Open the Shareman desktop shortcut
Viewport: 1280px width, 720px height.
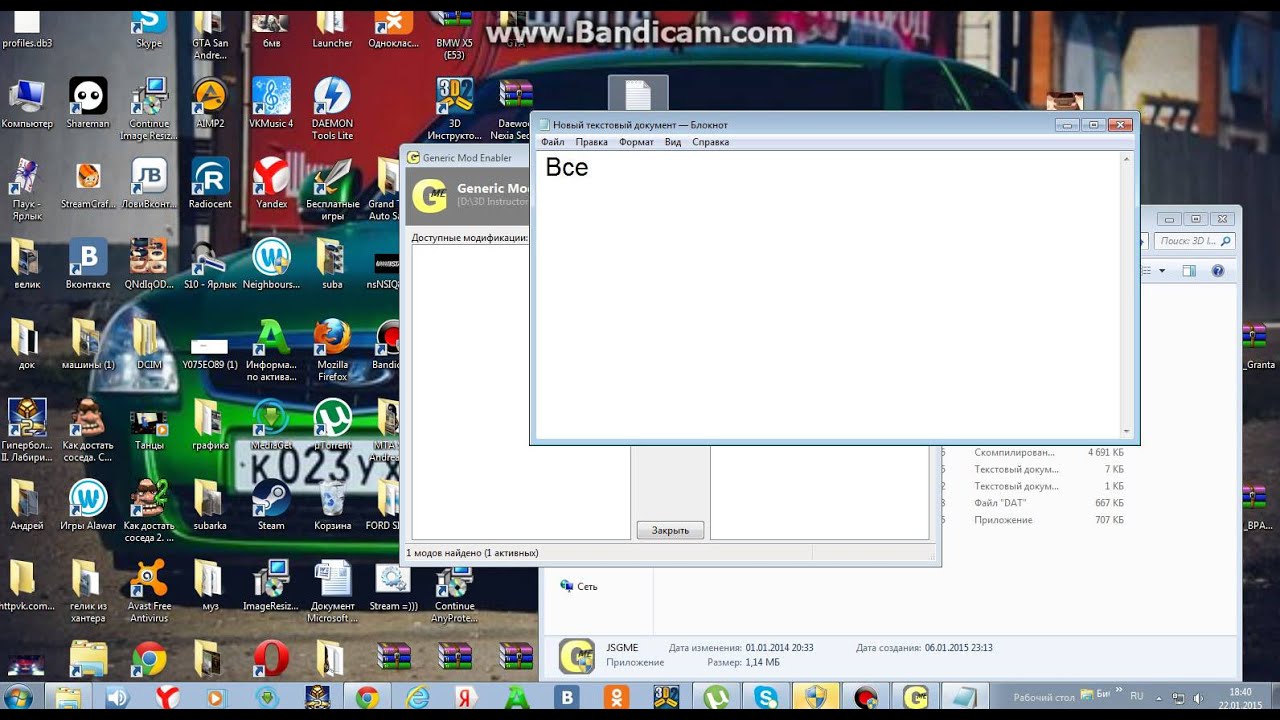pyautogui.click(x=88, y=103)
